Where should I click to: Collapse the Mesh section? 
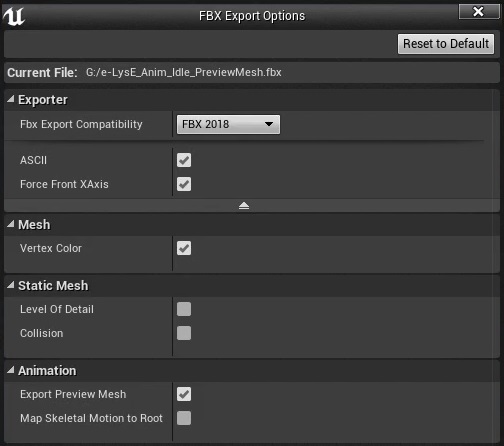click(x=11, y=224)
